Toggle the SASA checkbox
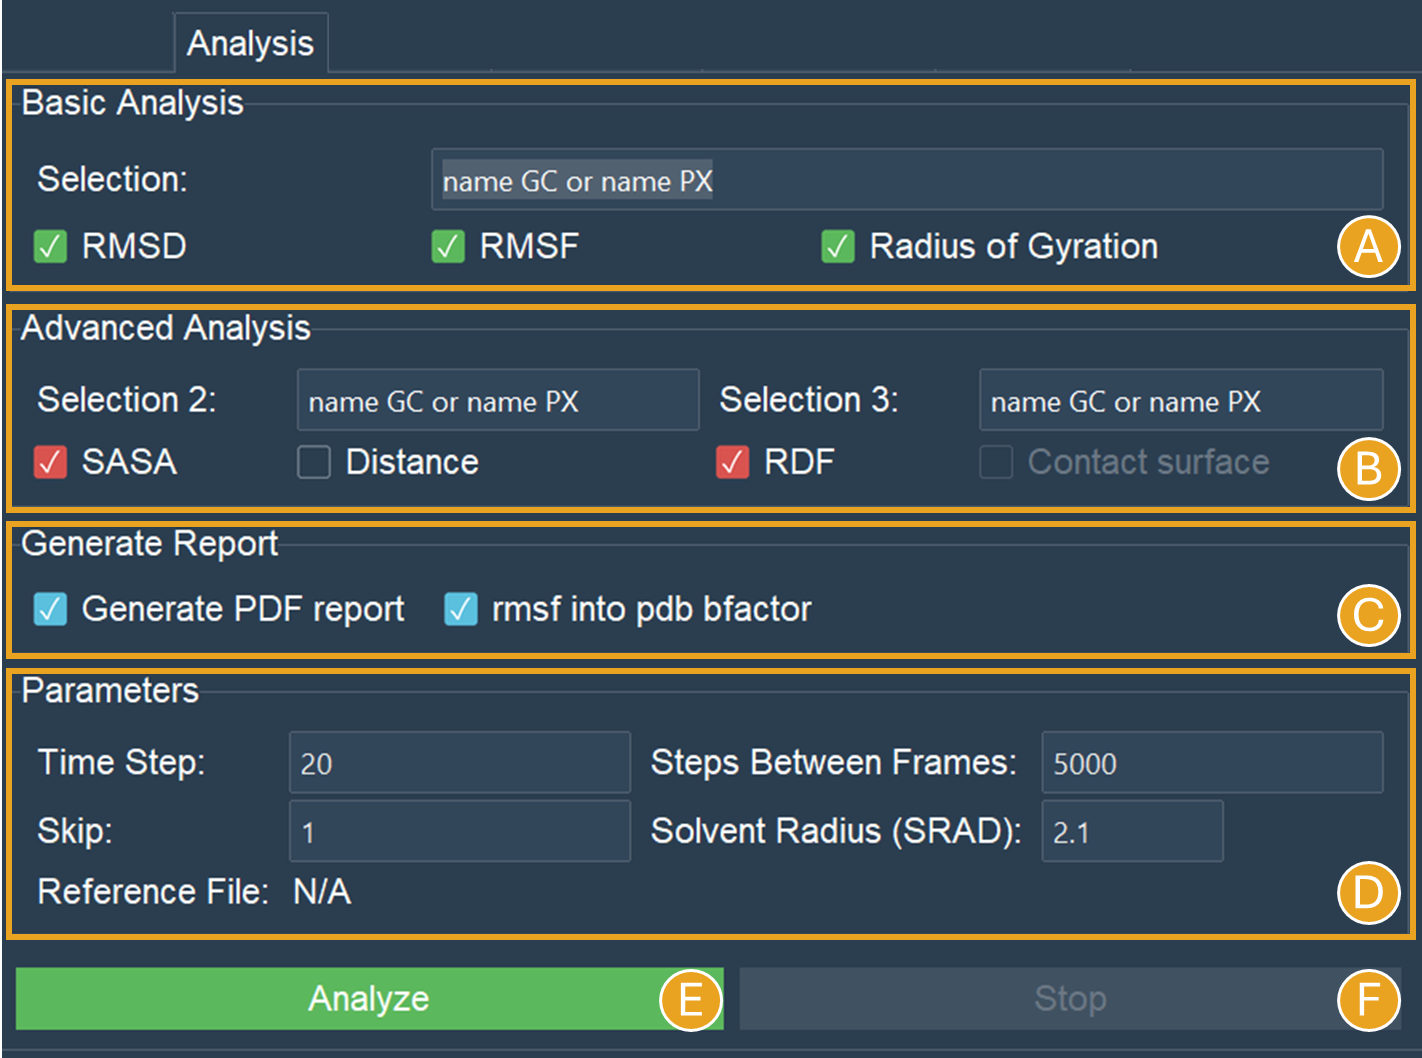This screenshot has height=1058, width=1422. [x=50, y=462]
